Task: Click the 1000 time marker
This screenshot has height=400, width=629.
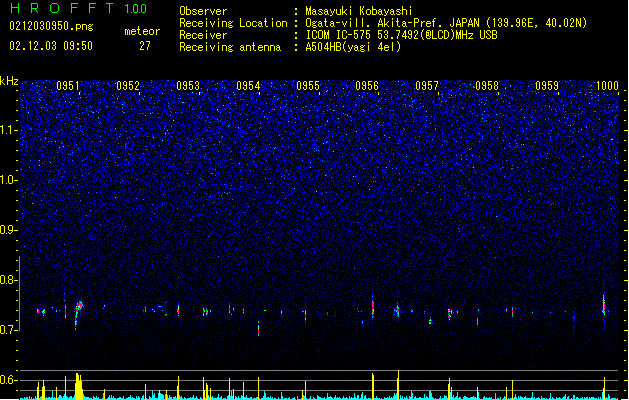Action: point(607,85)
